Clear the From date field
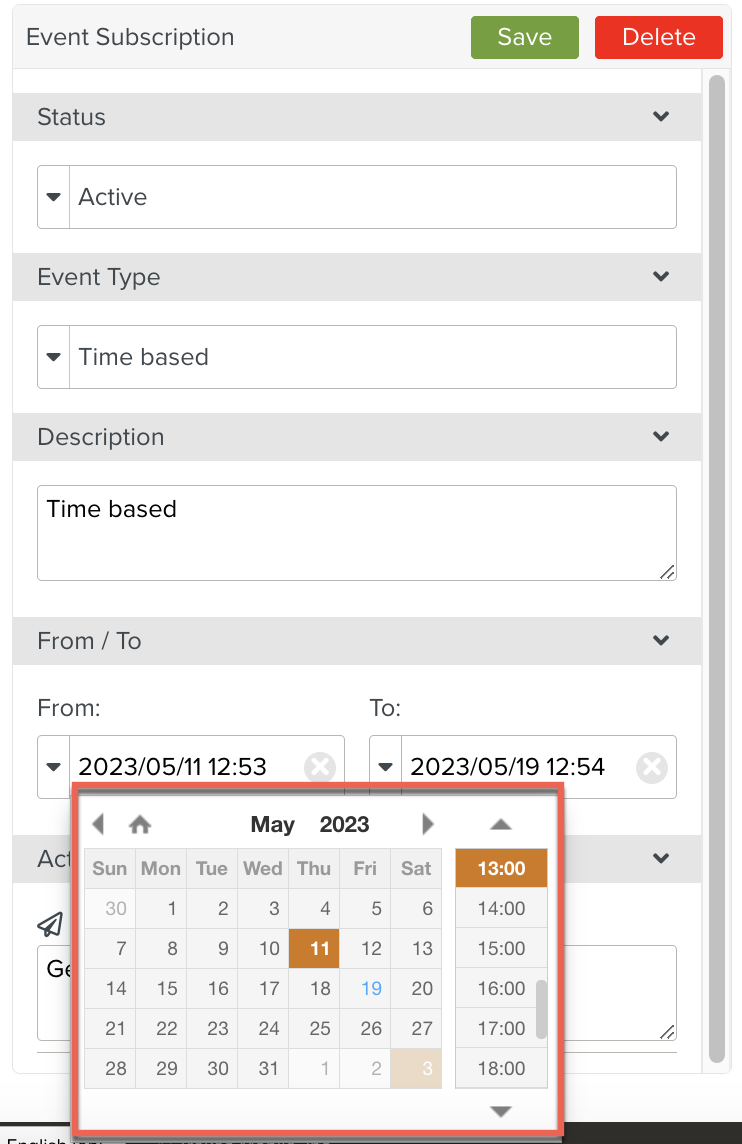The image size is (742, 1144). tap(319, 767)
